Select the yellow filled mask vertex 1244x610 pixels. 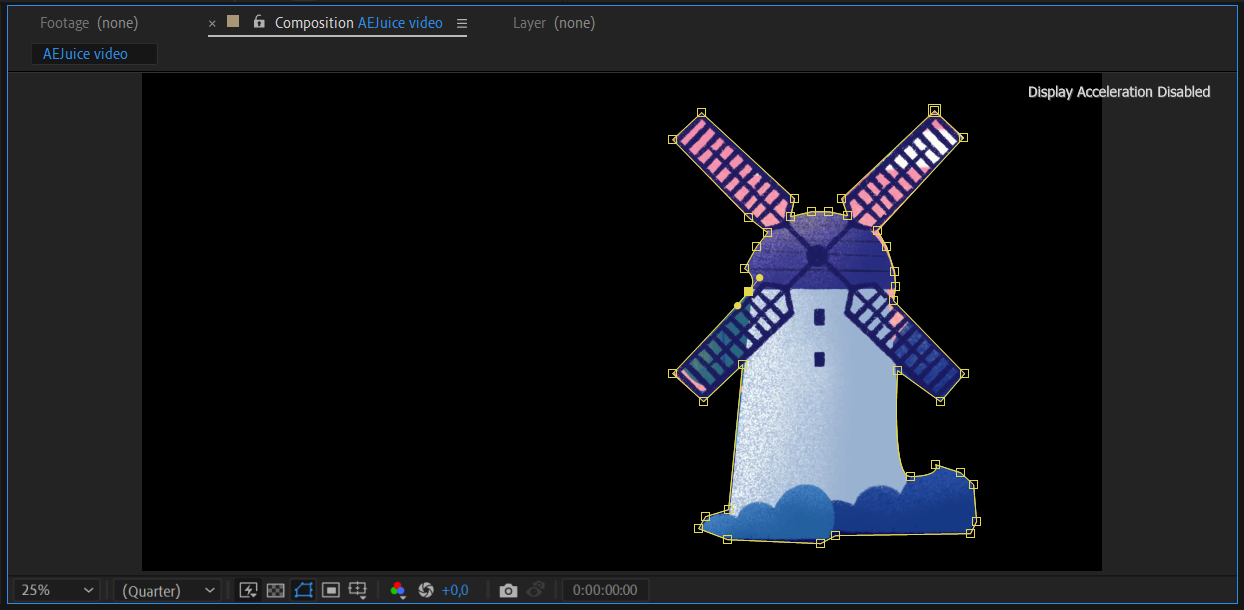point(748,292)
